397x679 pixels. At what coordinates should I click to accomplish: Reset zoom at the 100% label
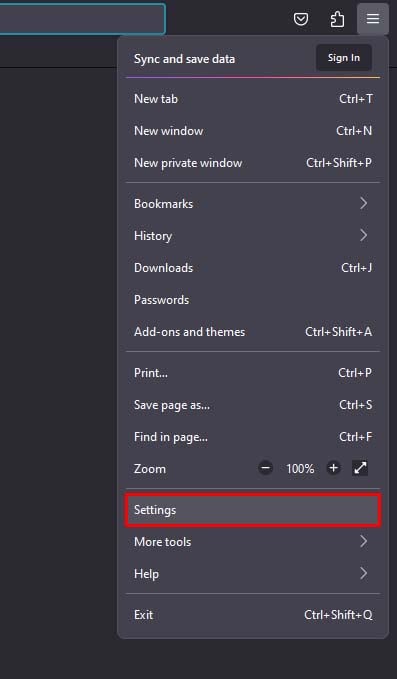pos(300,469)
